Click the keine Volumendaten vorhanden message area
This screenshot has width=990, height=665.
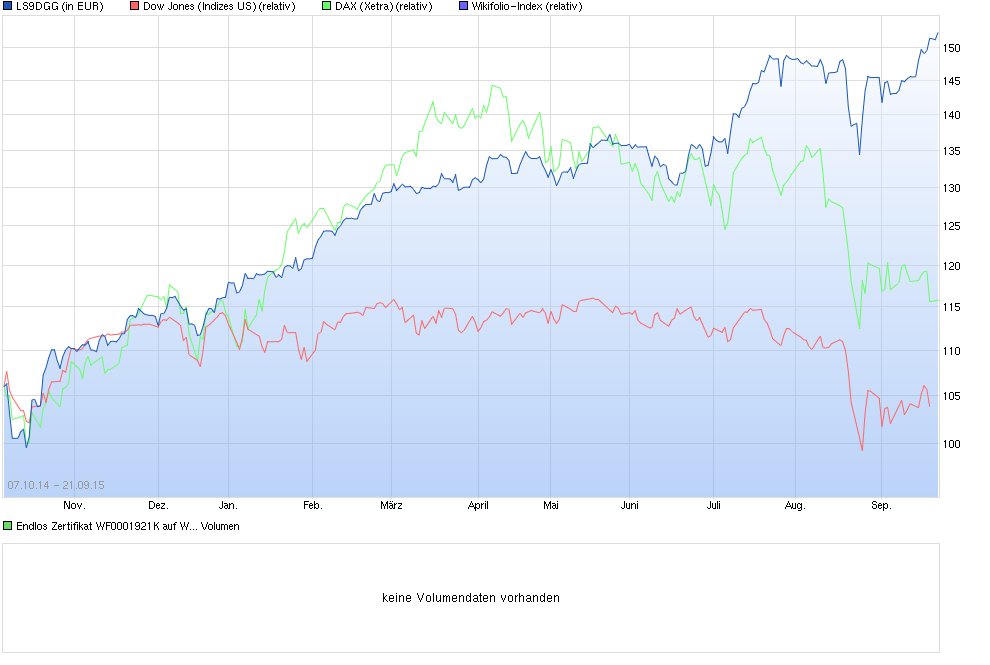pyautogui.click(x=470, y=597)
